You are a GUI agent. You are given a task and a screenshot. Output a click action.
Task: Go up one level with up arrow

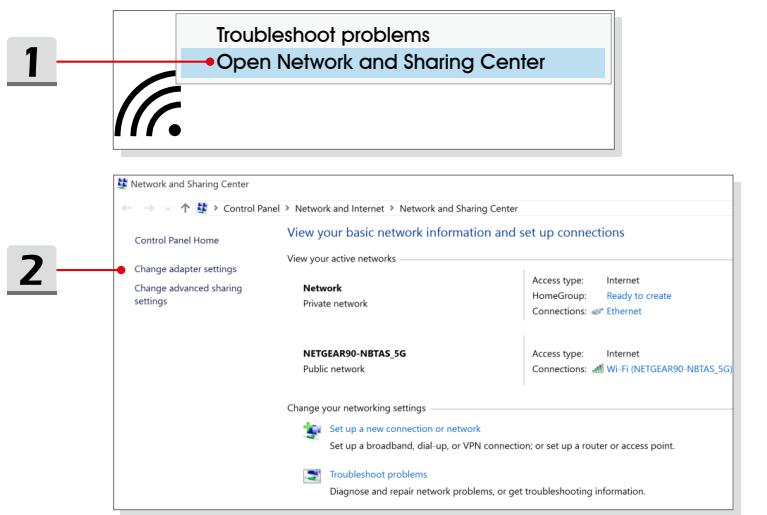pyautogui.click(x=185, y=208)
